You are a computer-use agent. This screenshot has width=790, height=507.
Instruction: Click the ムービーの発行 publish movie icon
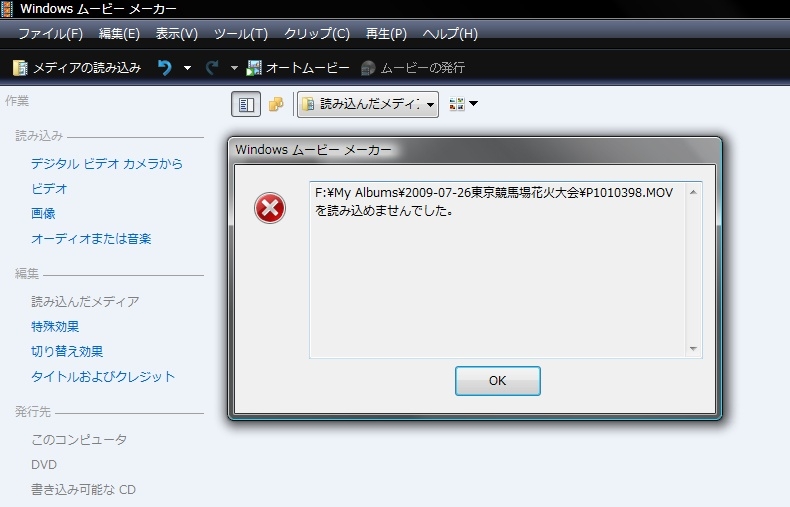pyautogui.click(x=368, y=68)
